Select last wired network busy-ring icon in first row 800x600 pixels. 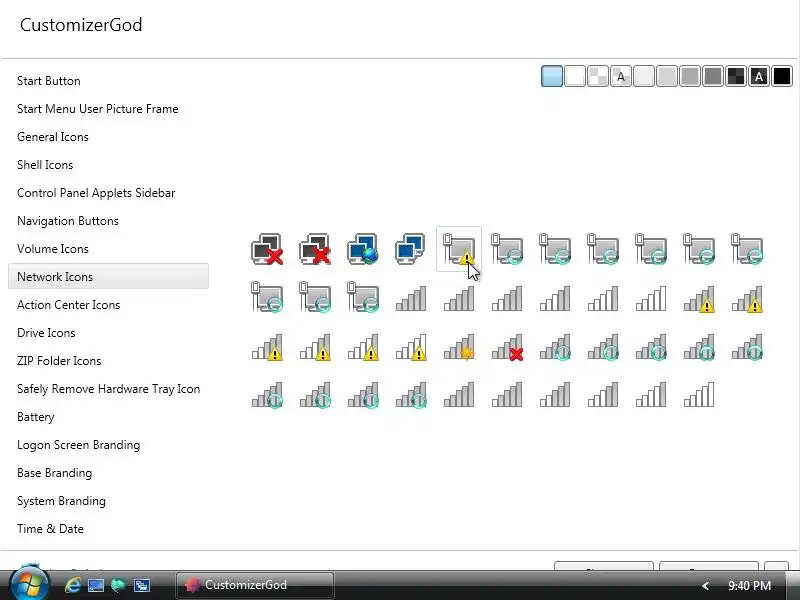point(746,249)
